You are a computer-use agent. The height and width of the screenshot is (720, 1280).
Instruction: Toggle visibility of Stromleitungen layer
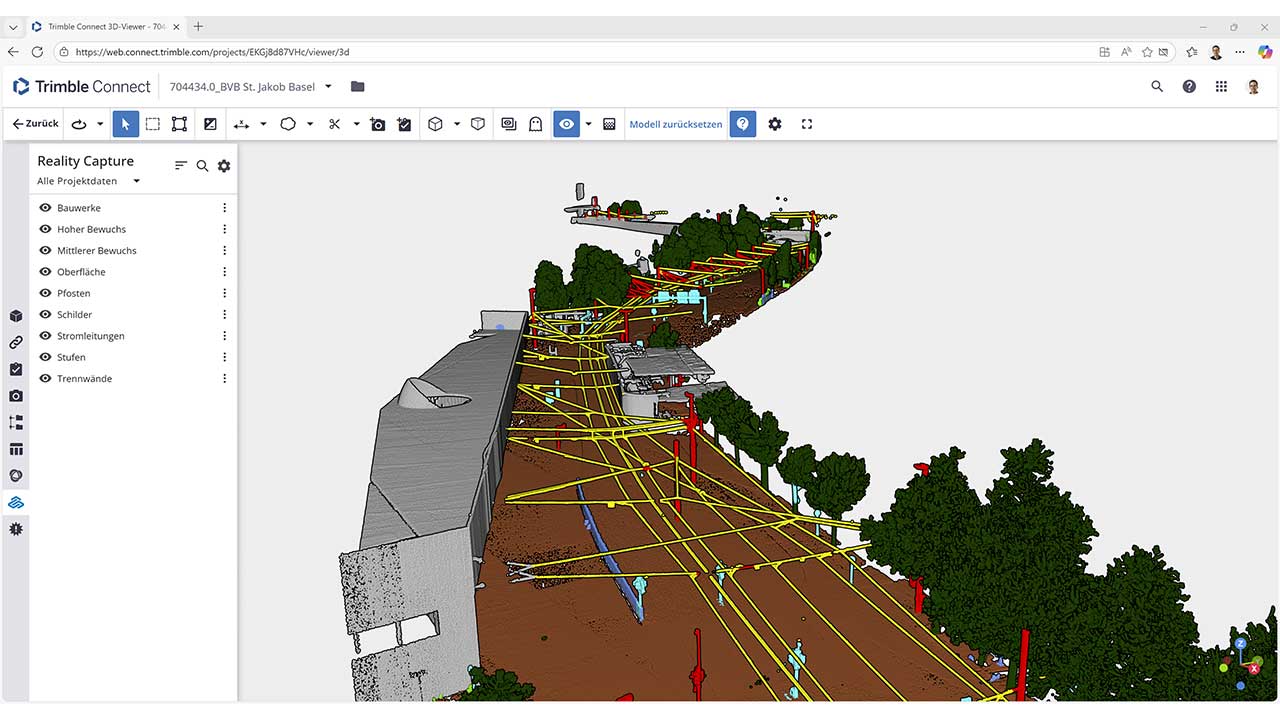[x=45, y=336]
